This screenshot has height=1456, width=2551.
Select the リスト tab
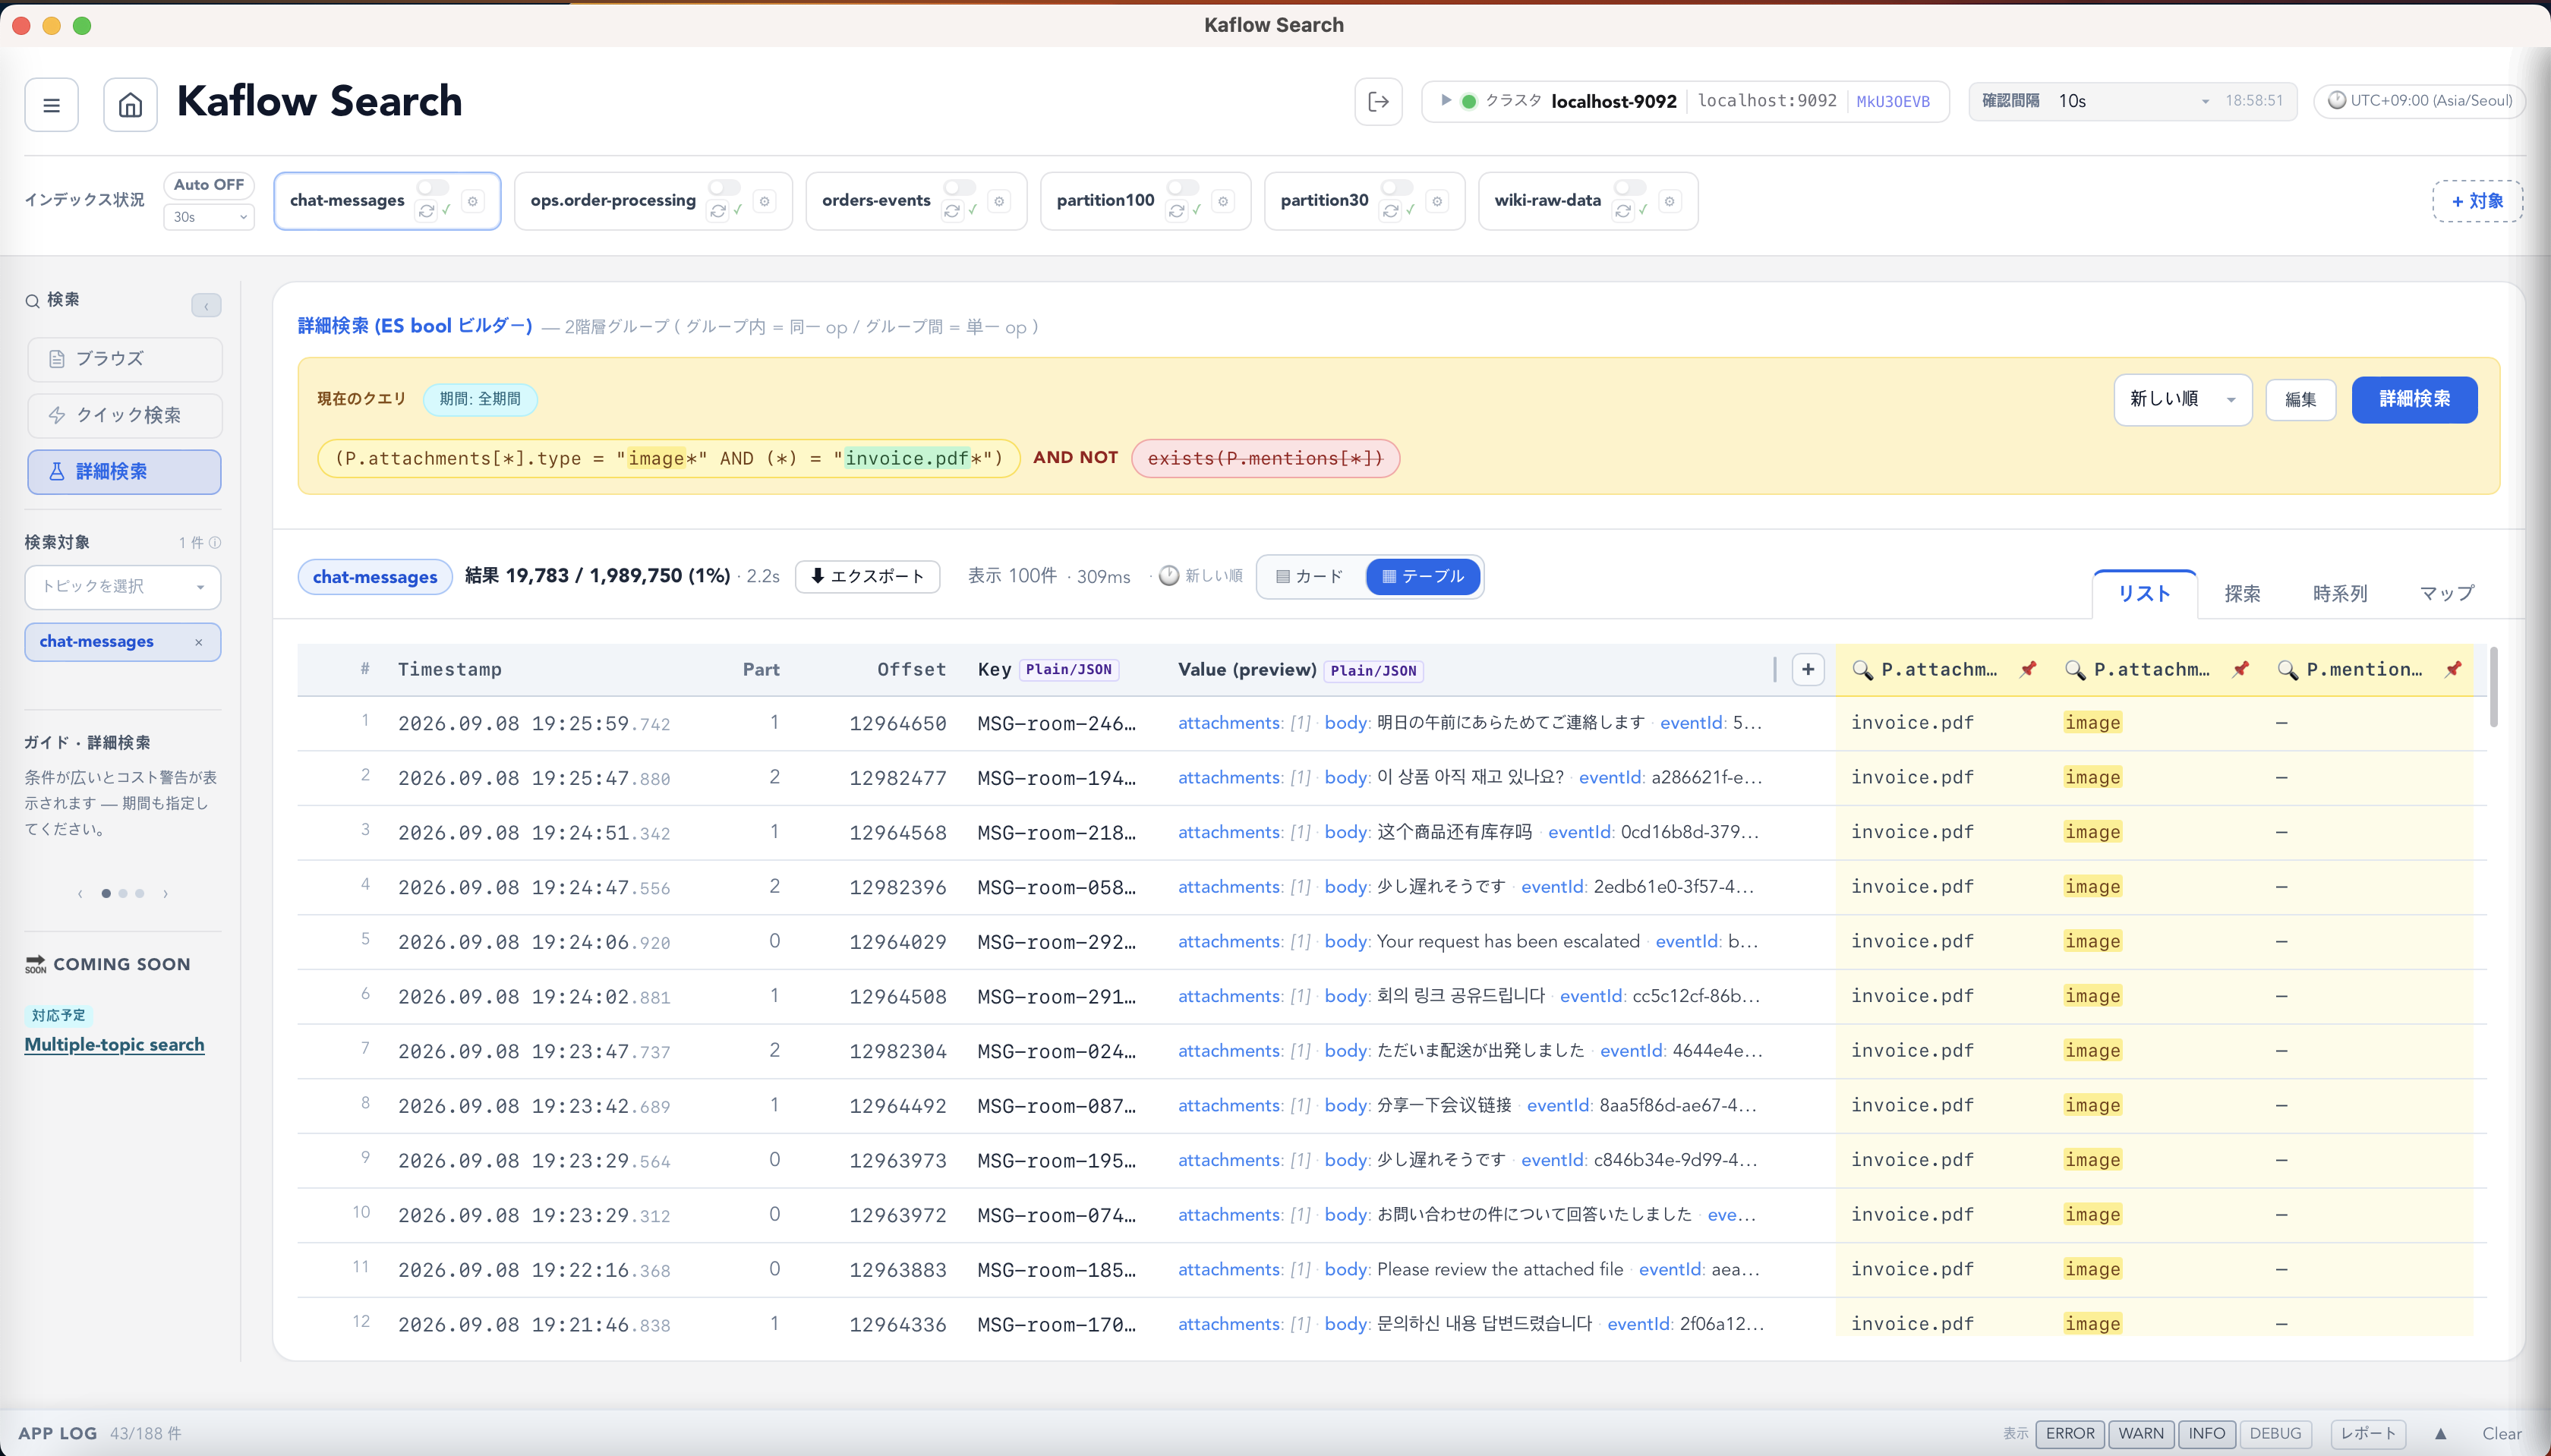click(x=2144, y=594)
